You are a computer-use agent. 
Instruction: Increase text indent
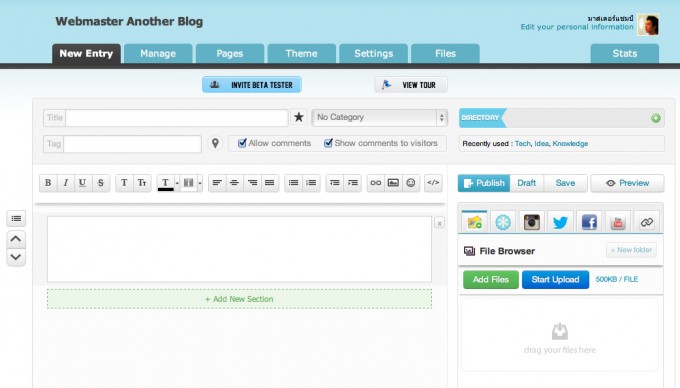[x=353, y=183]
